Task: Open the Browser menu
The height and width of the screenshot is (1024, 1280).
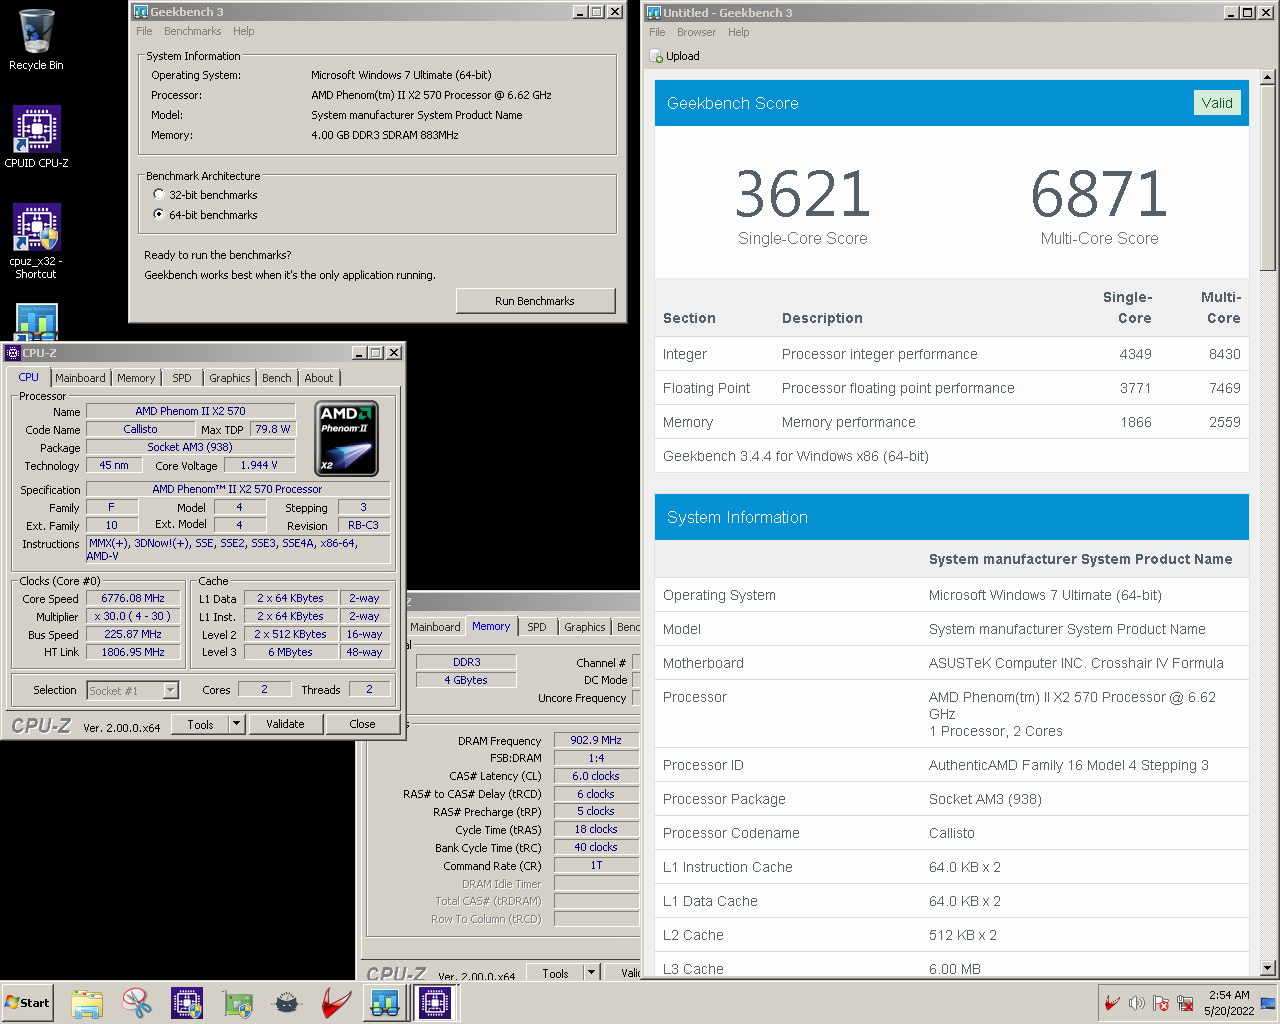Action: coord(696,32)
